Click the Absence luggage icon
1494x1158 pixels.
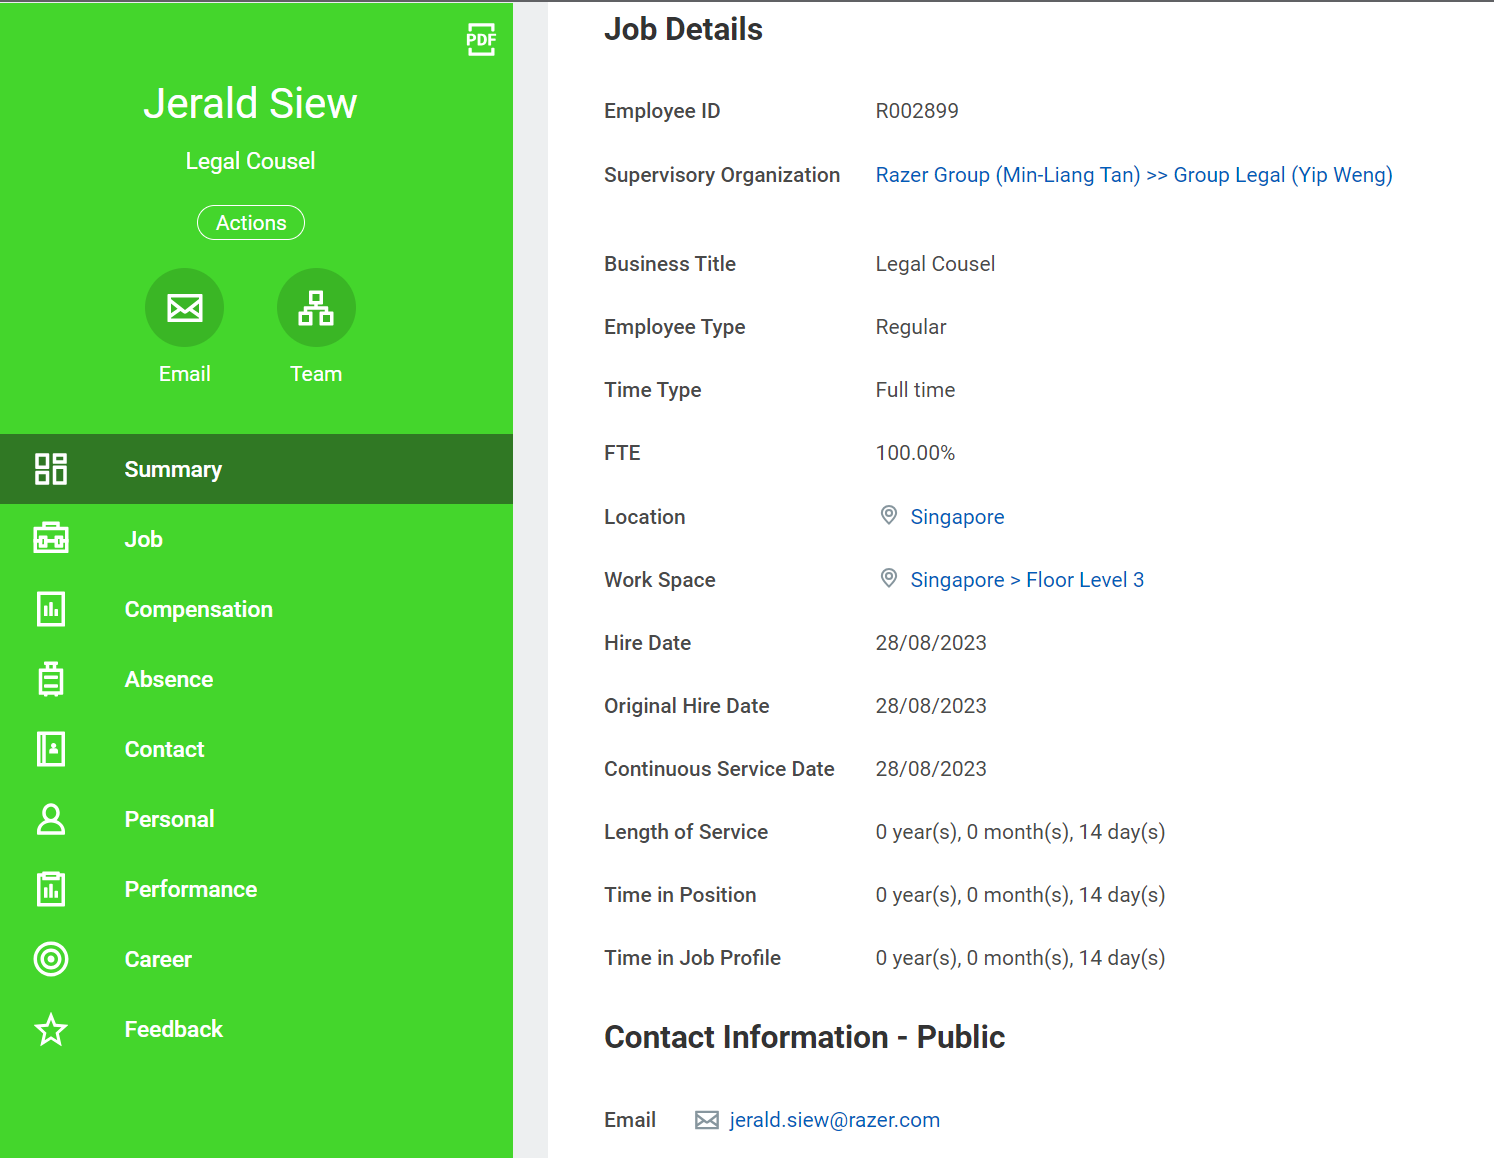point(51,679)
